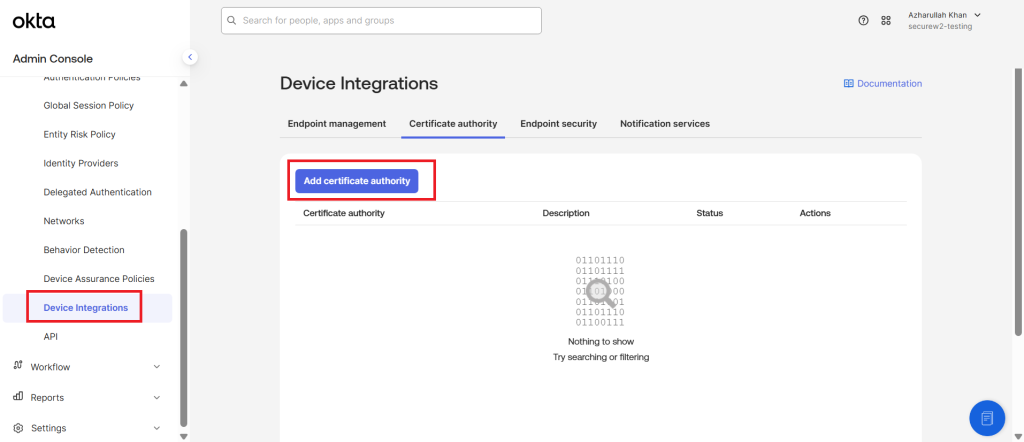Click the sidebar scrollbar down arrow
Screen dimensions: 1024x442
183,436
